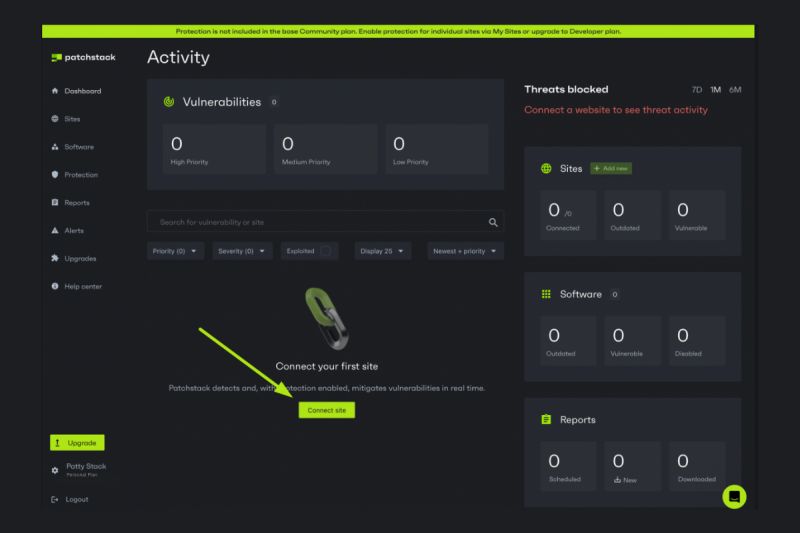Open the Reports menu item

click(77, 202)
